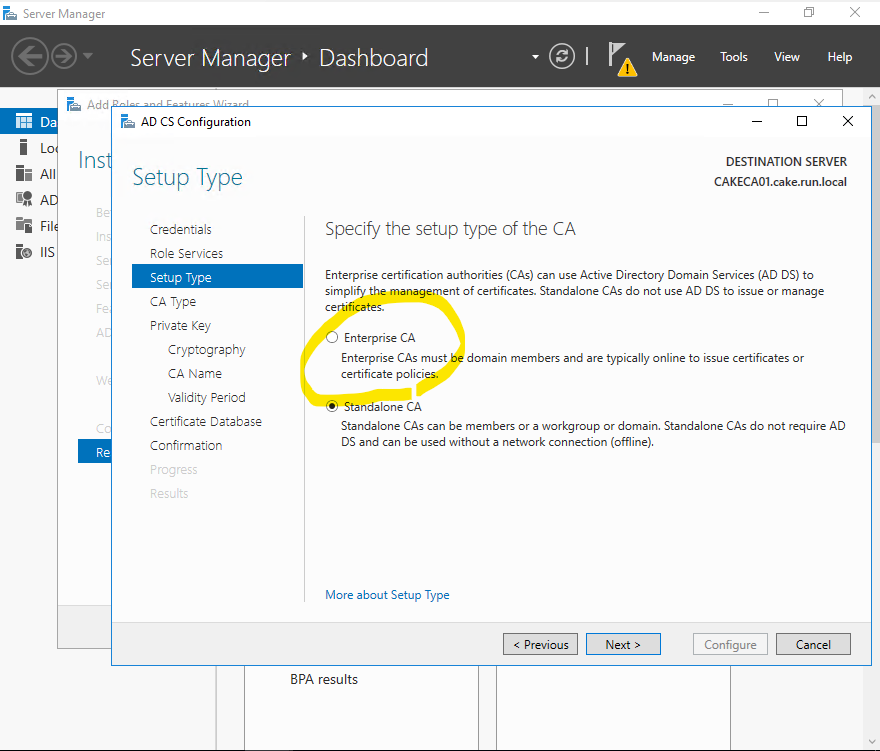Click scroll-up arrow of dashboard scrollbar
The width and height of the screenshot is (880, 751).
tap(872, 97)
